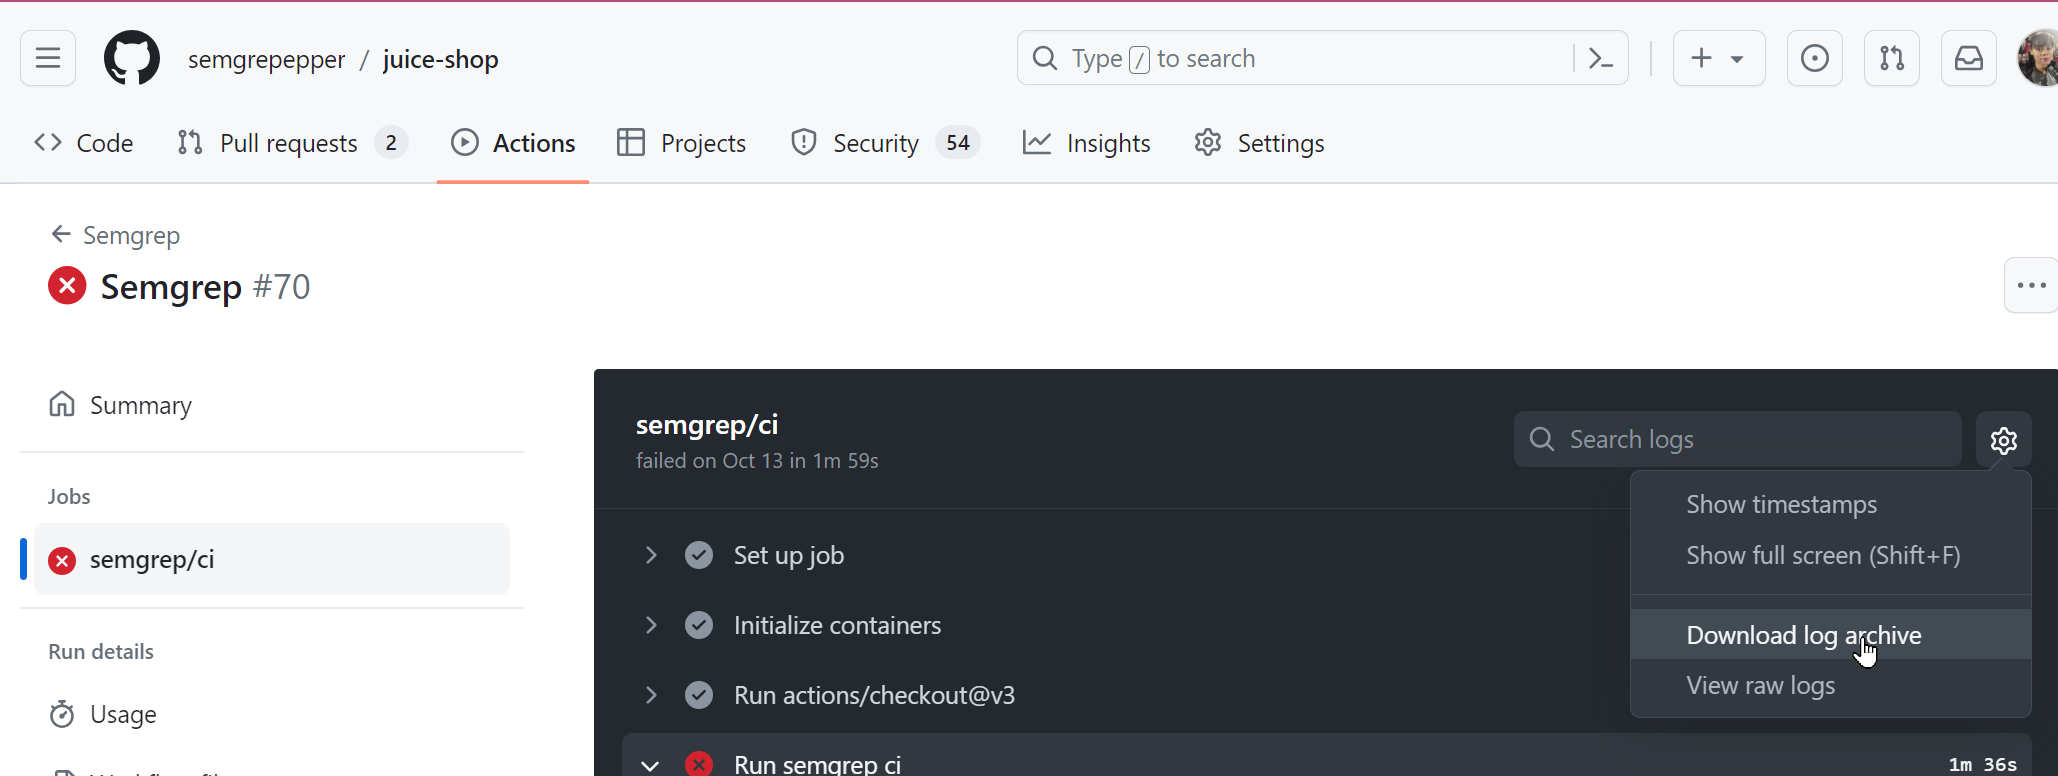The image size is (2058, 776).
Task: Open the issues icon in header
Action: 1814,58
